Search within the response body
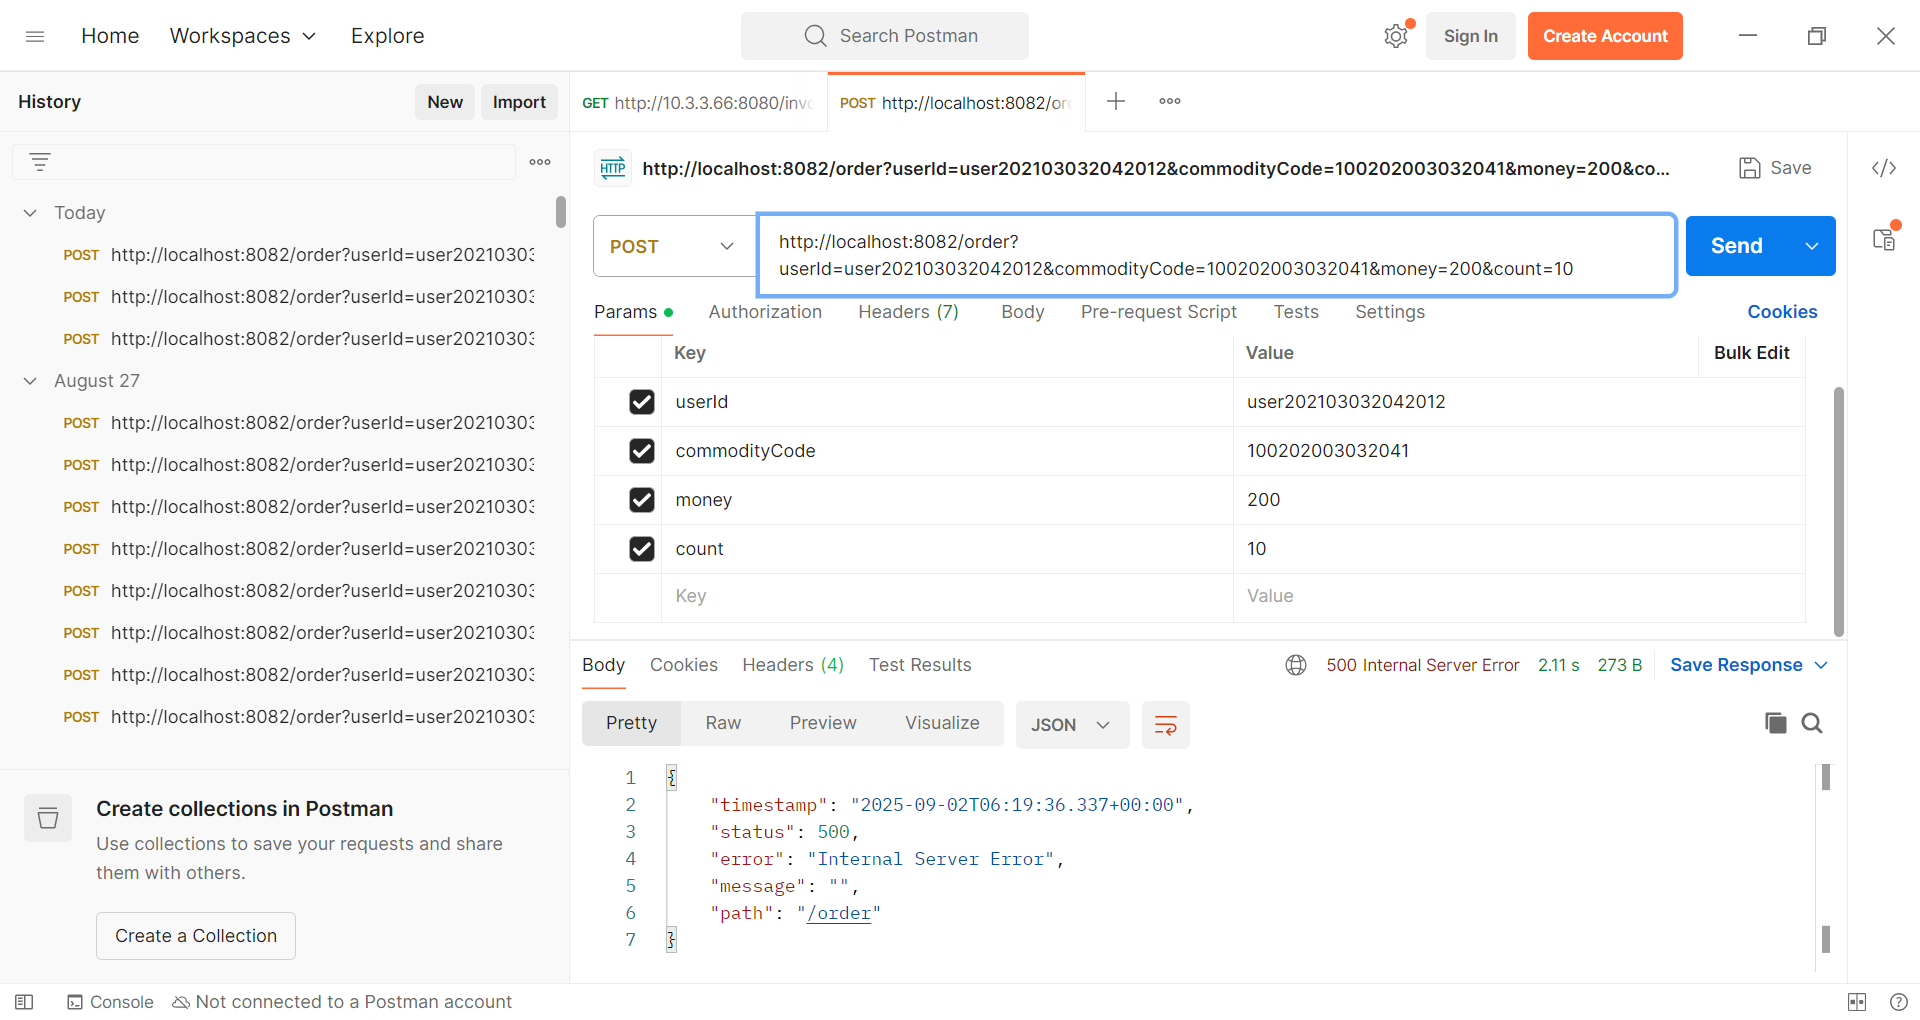The width and height of the screenshot is (1920, 1020). pos(1812,723)
